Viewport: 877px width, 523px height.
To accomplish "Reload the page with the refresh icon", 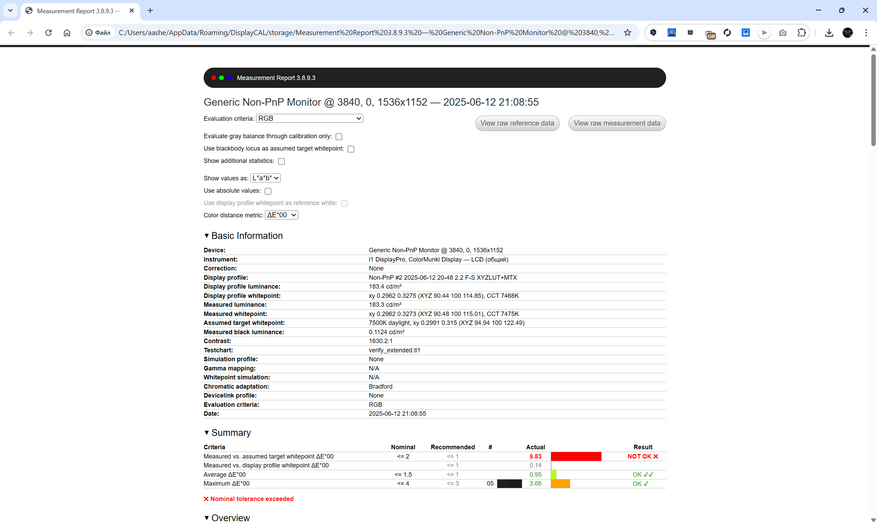I will 48,32.
